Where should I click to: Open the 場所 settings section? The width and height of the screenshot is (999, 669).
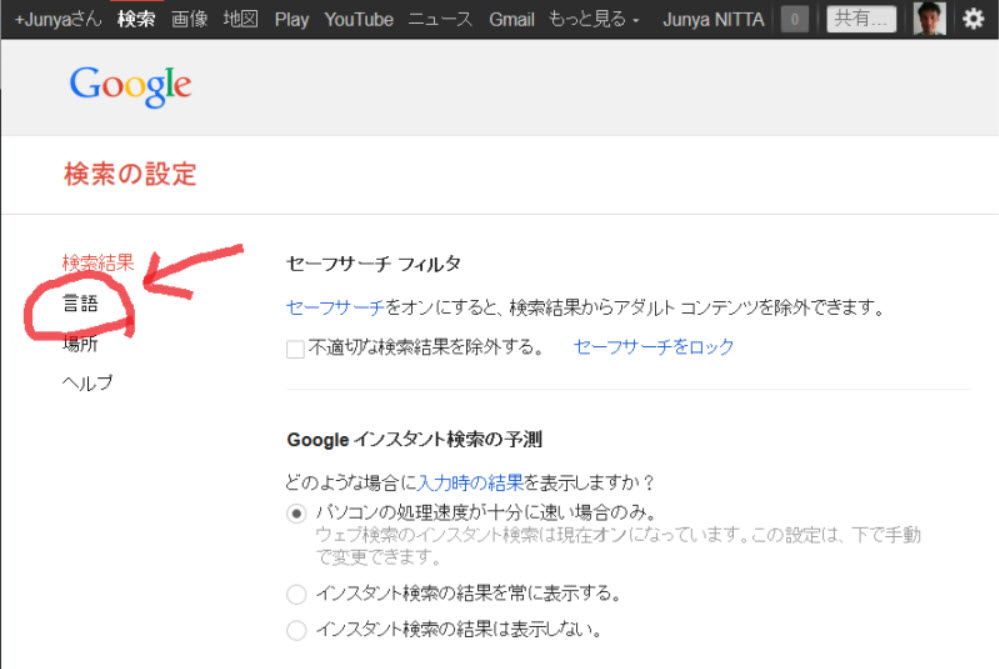coord(80,344)
